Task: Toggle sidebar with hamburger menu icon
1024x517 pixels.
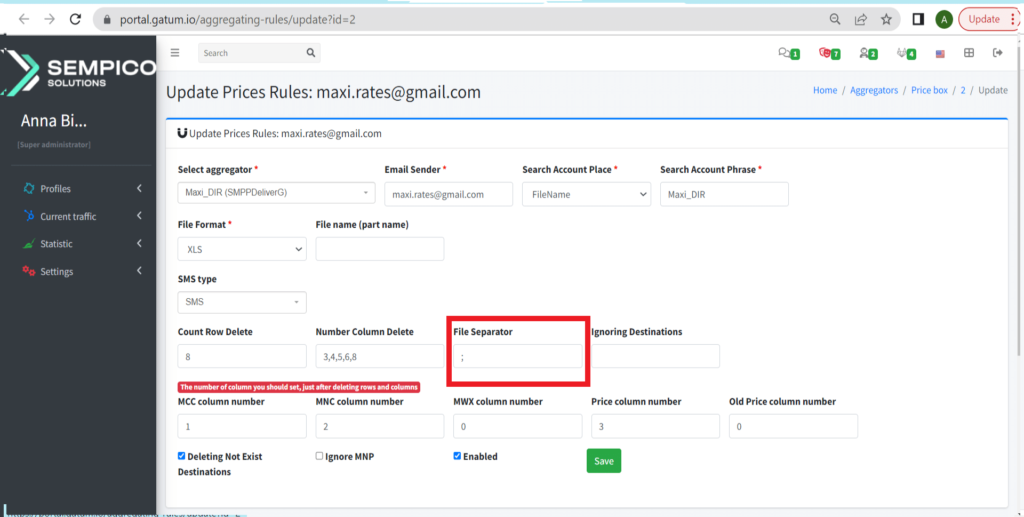Action: pyautogui.click(x=175, y=53)
